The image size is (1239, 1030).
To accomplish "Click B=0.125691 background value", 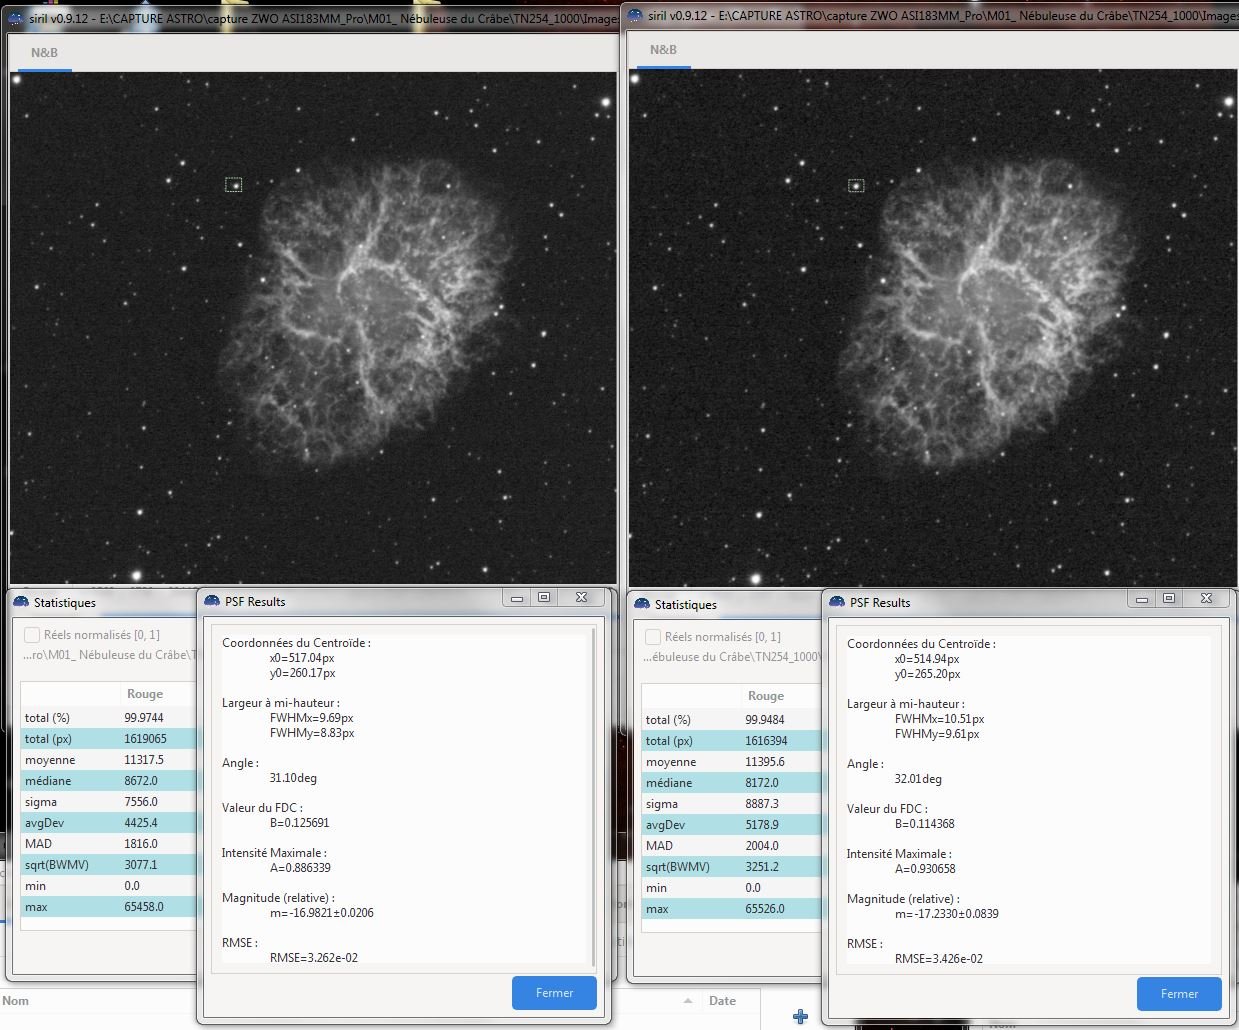I will pyautogui.click(x=300, y=822).
